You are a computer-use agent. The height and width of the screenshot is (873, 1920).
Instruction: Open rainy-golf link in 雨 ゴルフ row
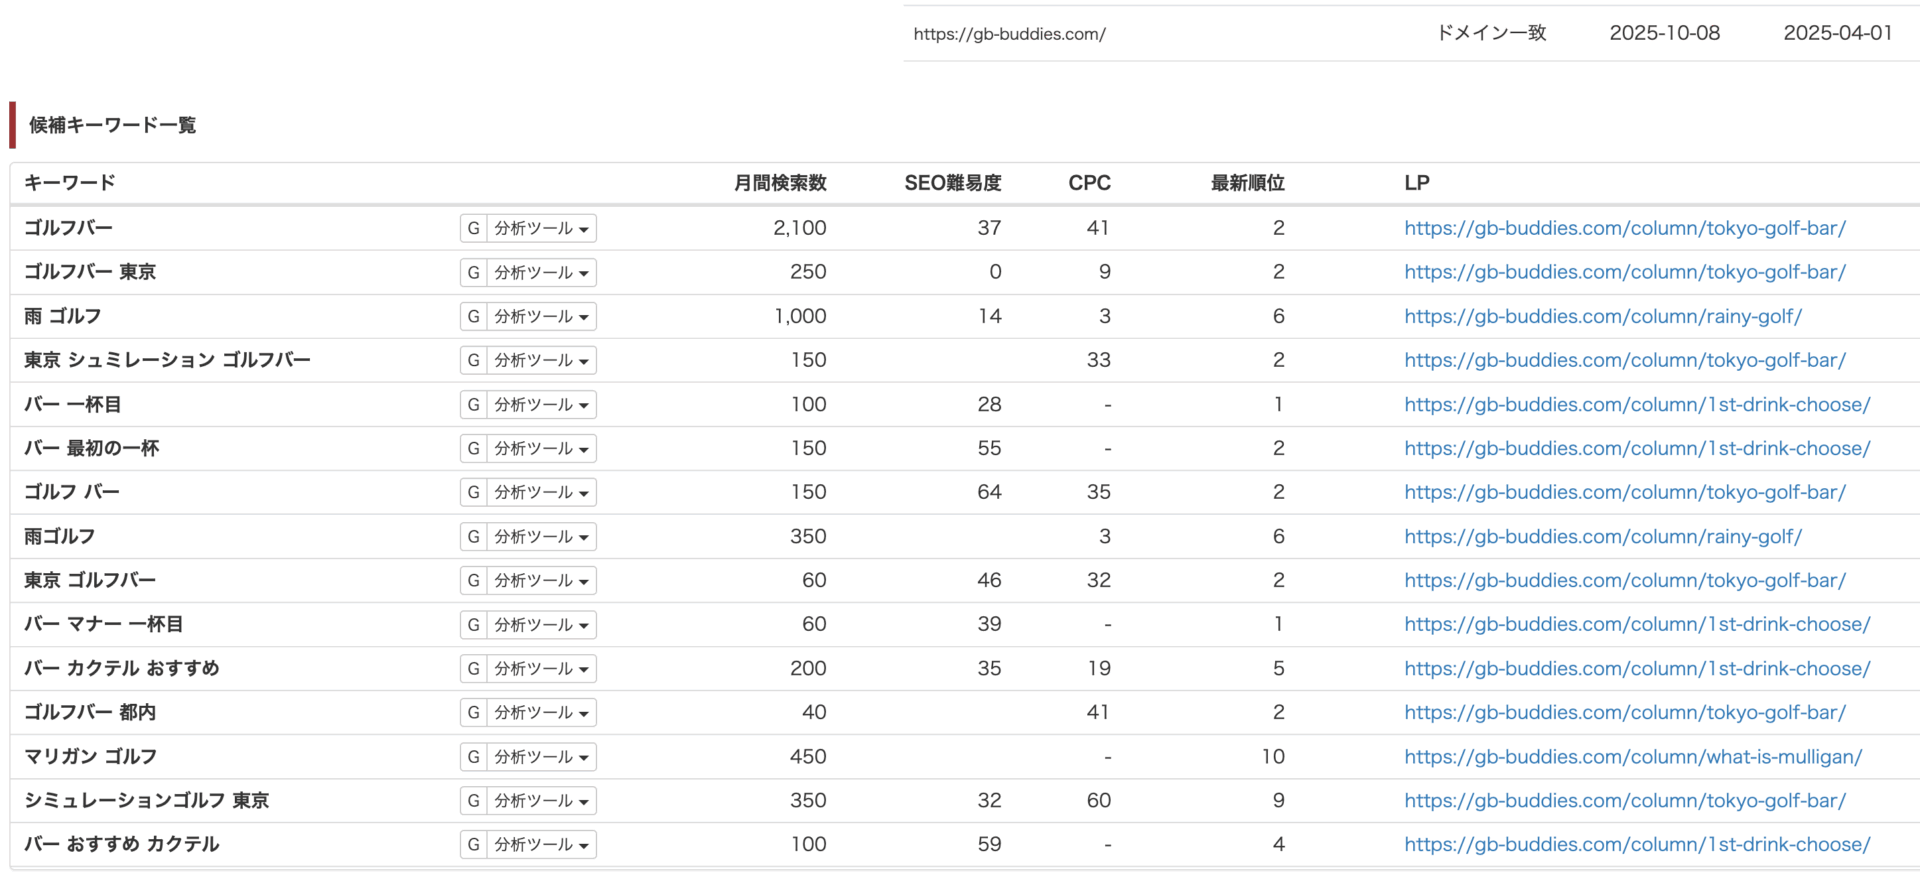point(1603,316)
